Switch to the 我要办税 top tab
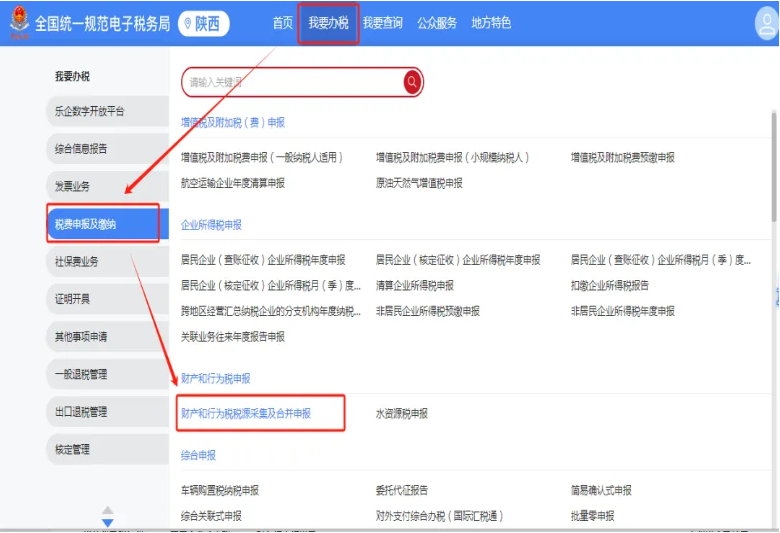Viewport: 780px width, 533px height. click(x=328, y=23)
